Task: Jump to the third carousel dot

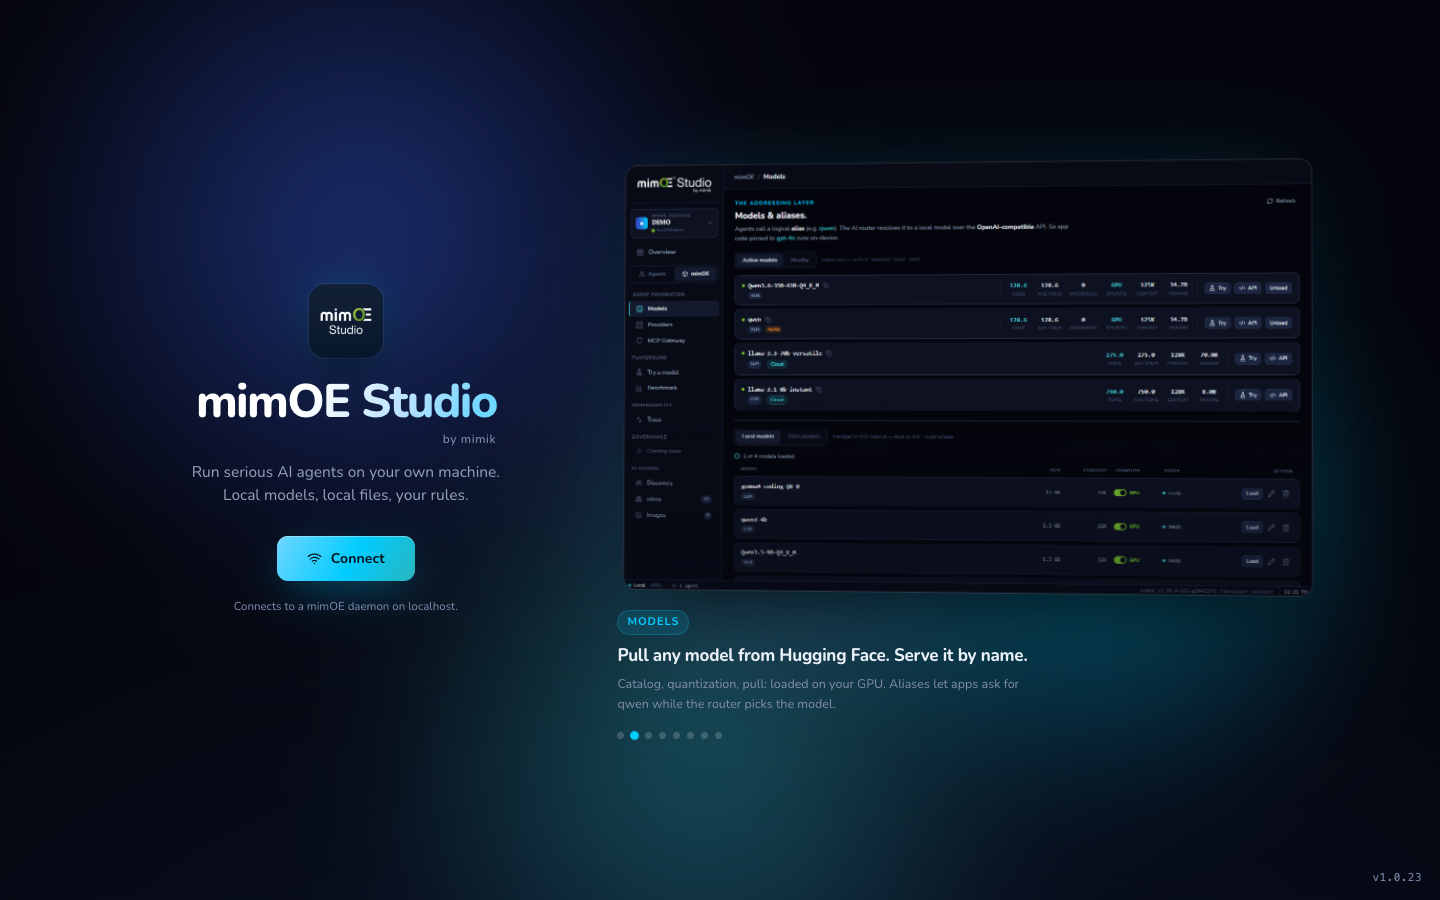Action: [649, 736]
